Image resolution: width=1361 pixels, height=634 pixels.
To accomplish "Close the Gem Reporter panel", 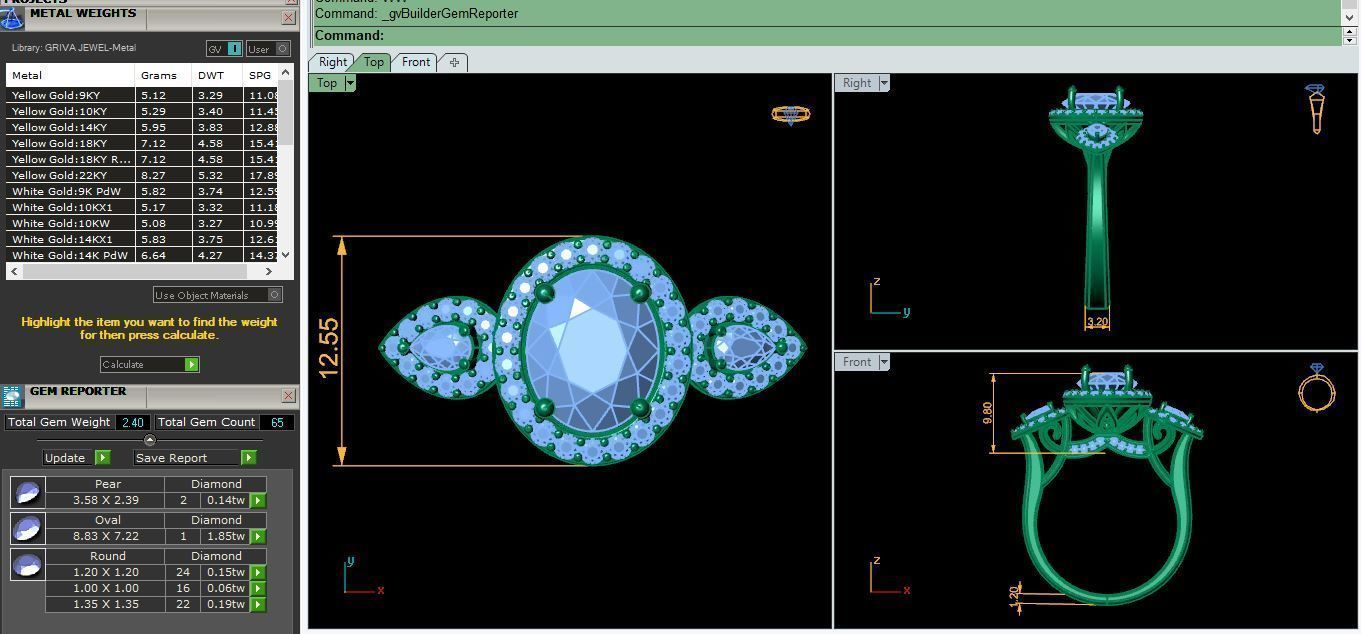I will [289, 395].
